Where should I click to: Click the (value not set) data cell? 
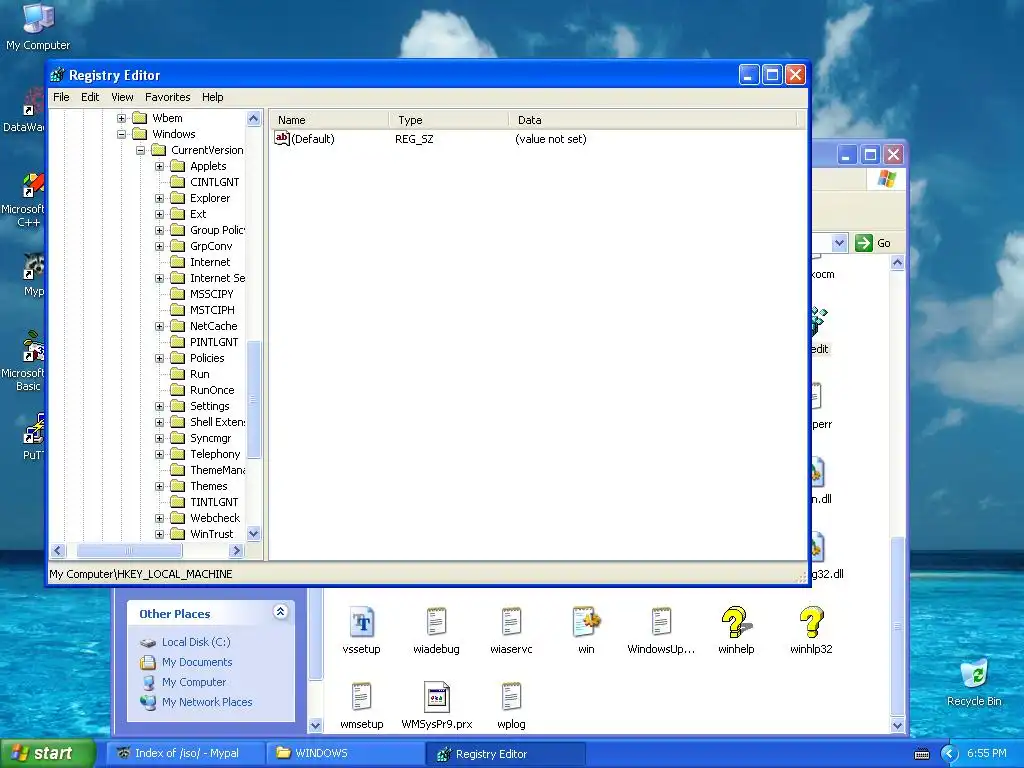click(551, 139)
